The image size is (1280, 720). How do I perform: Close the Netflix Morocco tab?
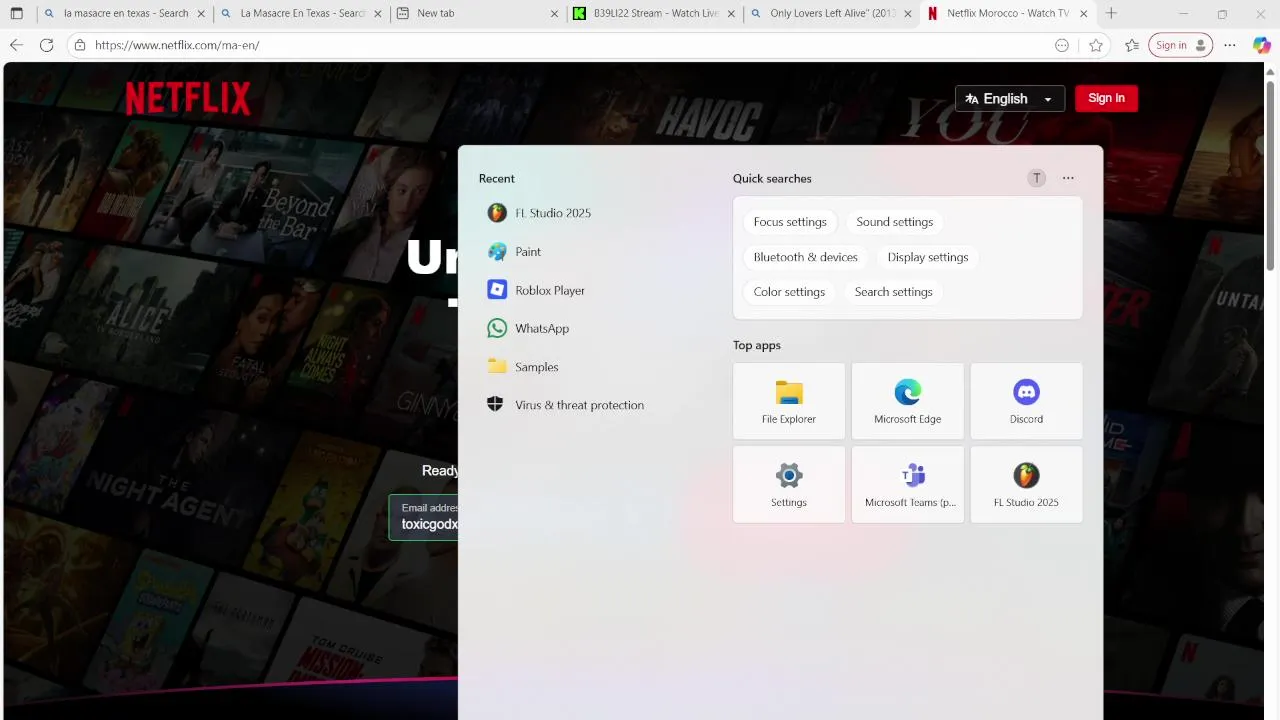[x=1083, y=14]
